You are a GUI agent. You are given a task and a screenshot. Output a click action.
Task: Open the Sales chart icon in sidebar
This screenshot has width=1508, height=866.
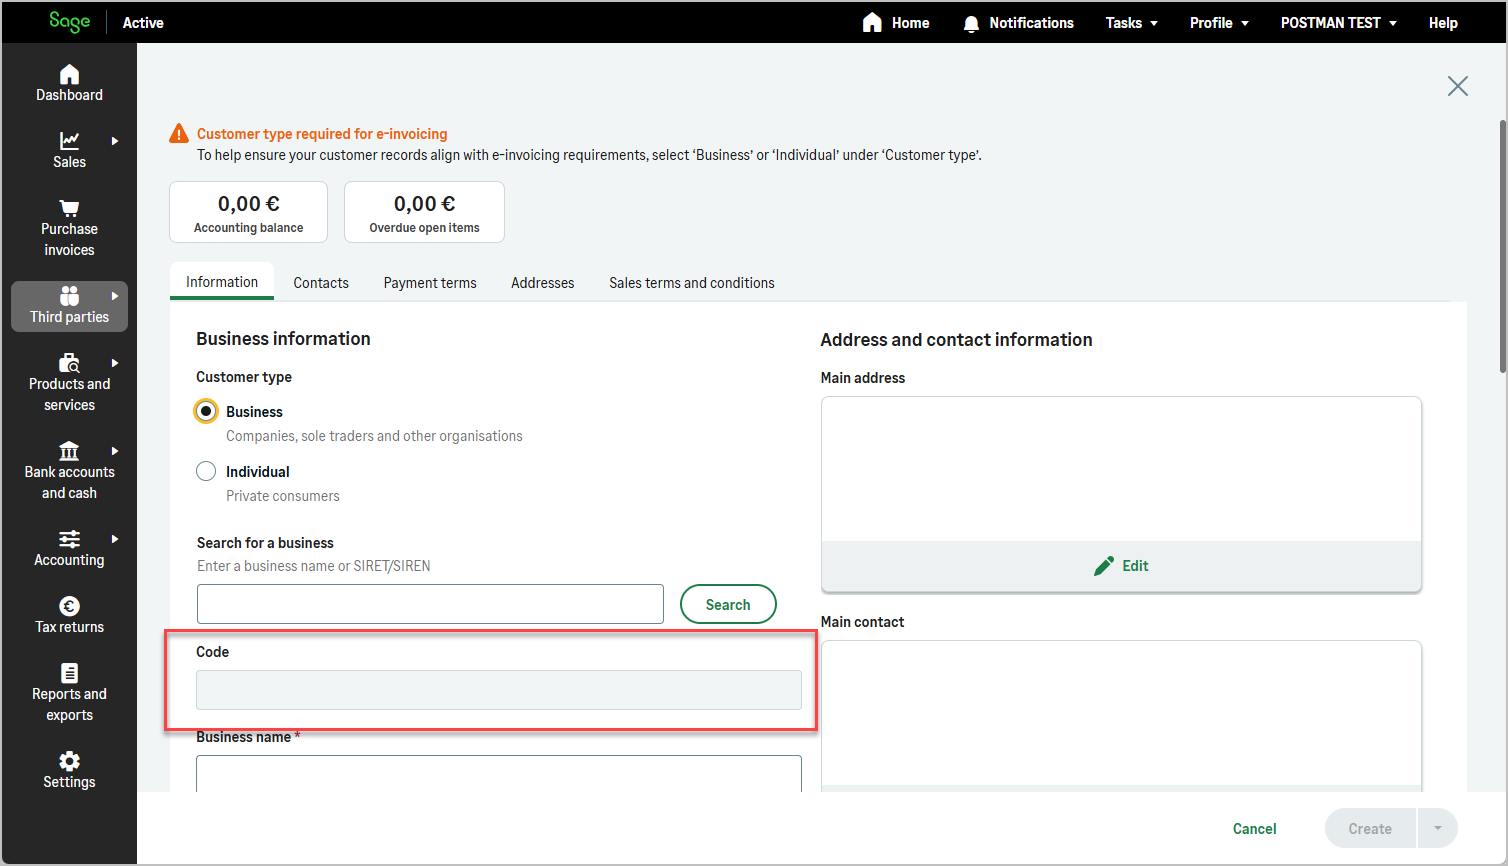pos(69,140)
